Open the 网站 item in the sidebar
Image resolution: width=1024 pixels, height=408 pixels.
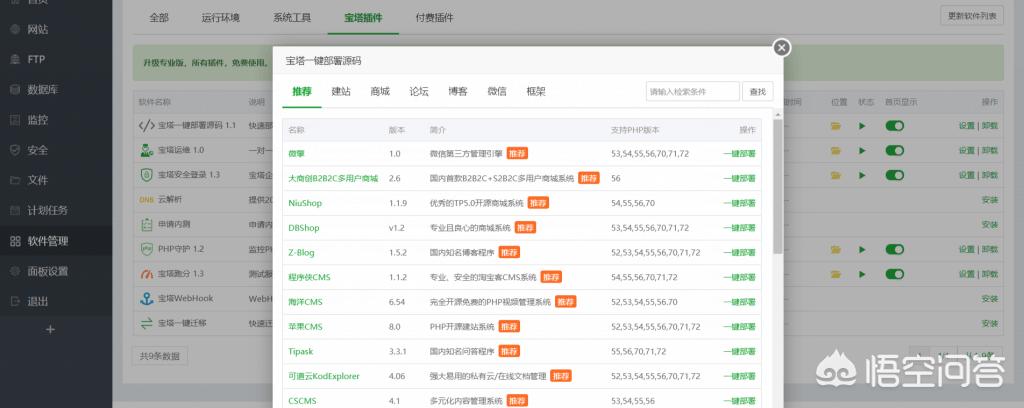coord(37,29)
